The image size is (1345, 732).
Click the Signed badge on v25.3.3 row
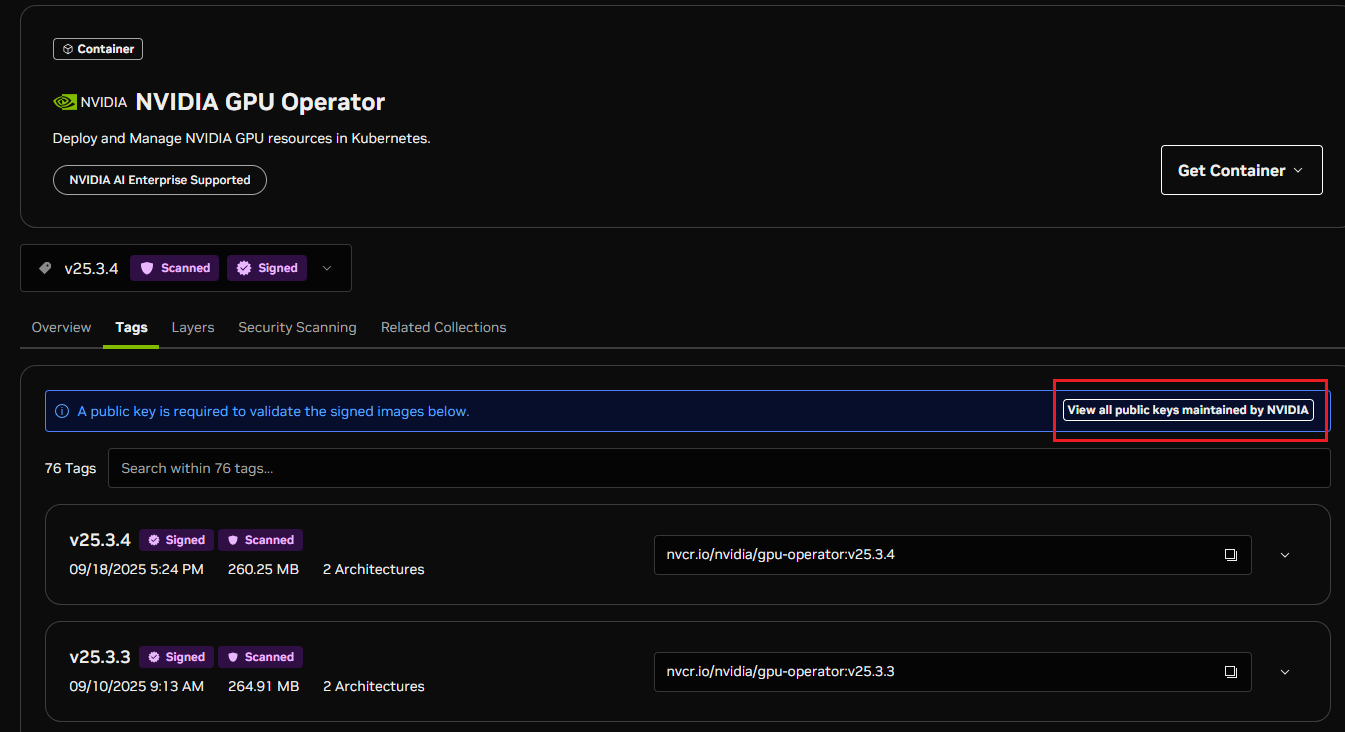[176, 657]
